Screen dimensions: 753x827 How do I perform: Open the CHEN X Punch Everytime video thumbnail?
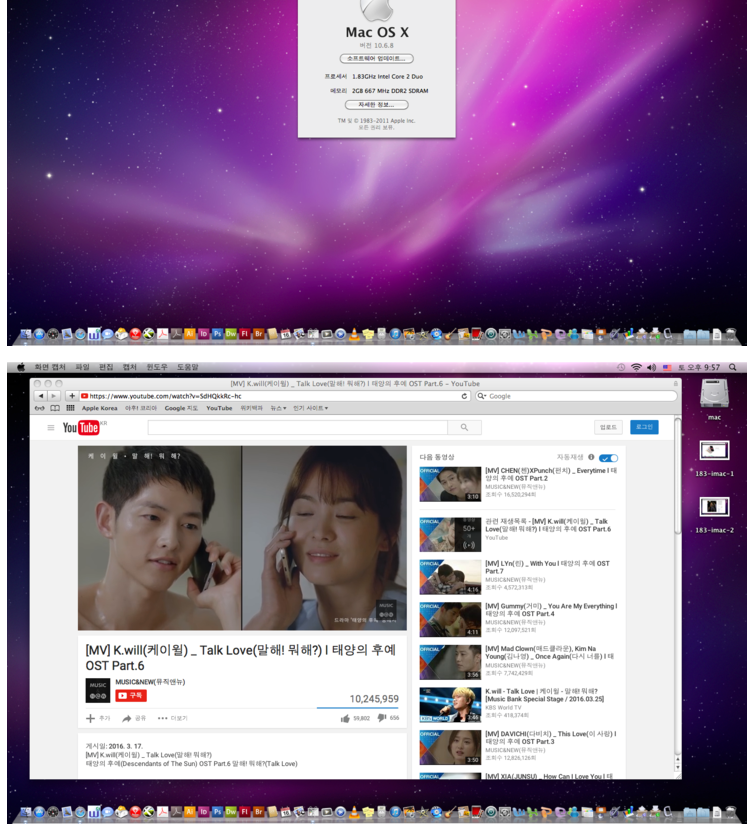click(x=450, y=484)
